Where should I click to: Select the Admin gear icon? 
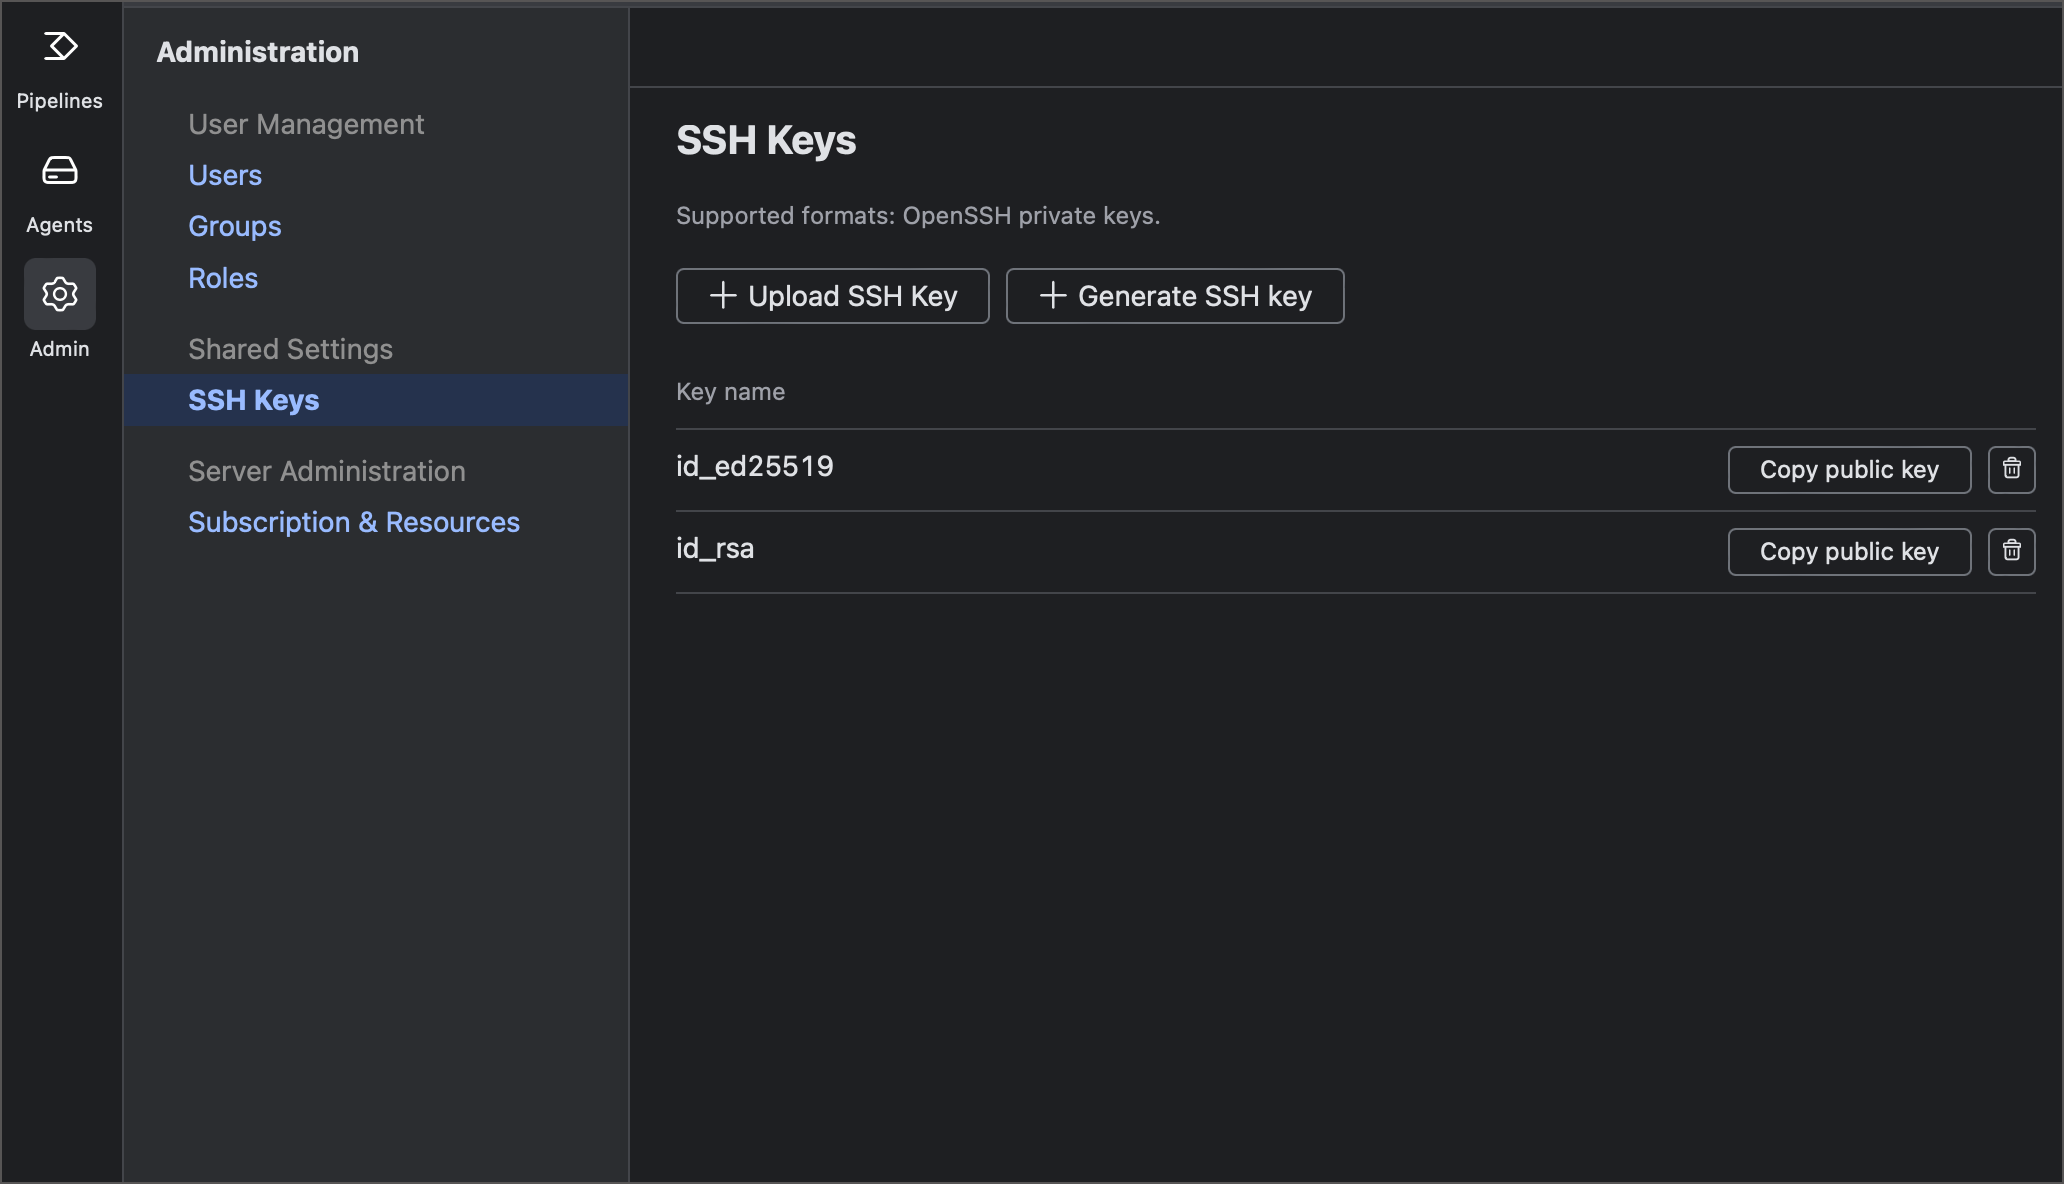tap(59, 294)
